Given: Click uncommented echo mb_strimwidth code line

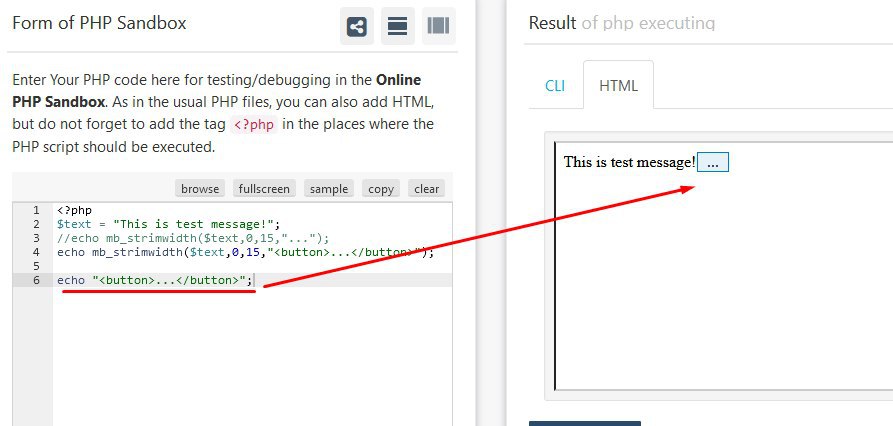Looking at the screenshot, I should [245, 252].
